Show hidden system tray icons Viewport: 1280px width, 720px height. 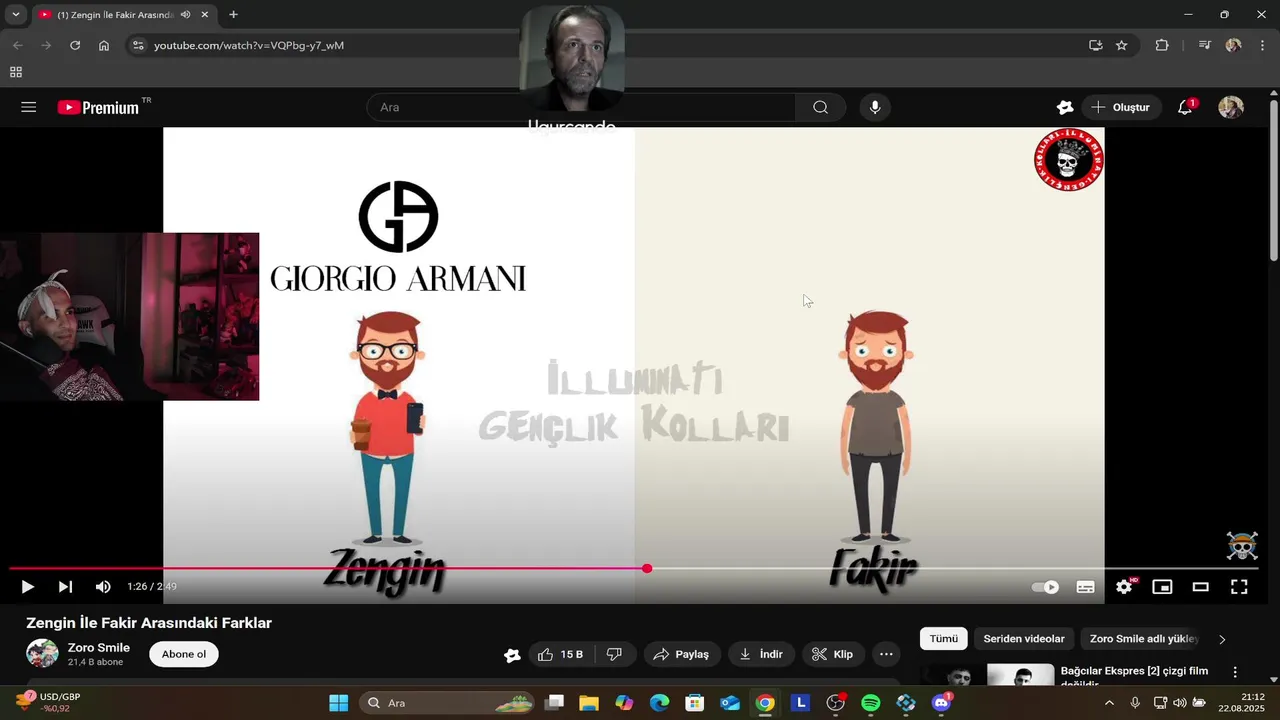coord(1108,703)
